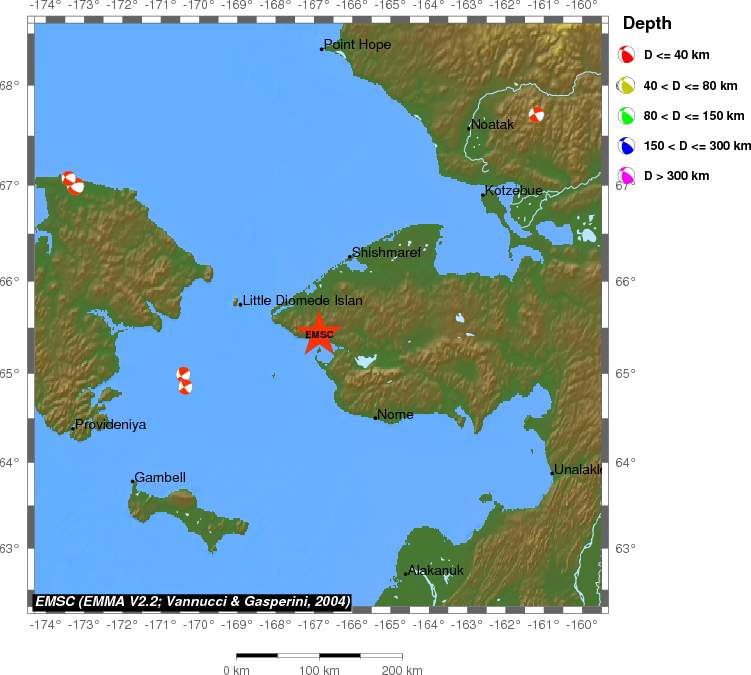Click the Nome city label
This screenshot has width=751, height=675.
point(395,414)
